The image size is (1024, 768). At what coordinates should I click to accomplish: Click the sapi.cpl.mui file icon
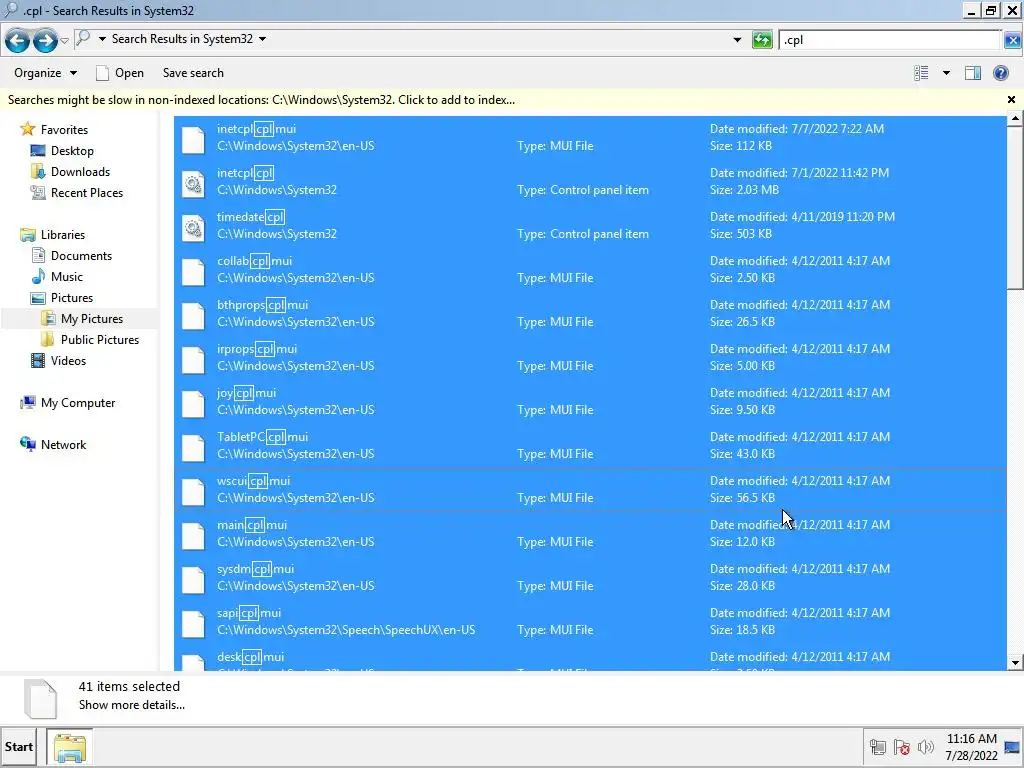(193, 624)
